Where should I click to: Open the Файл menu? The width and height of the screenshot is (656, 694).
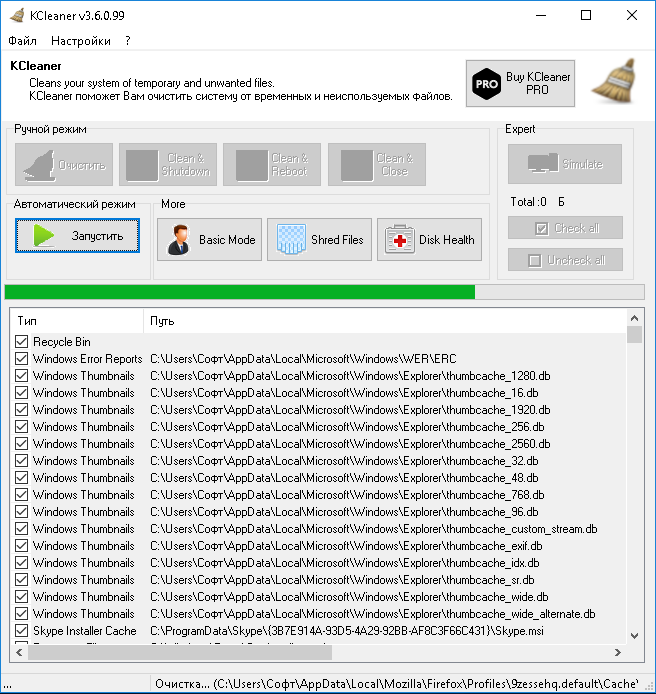coord(22,41)
